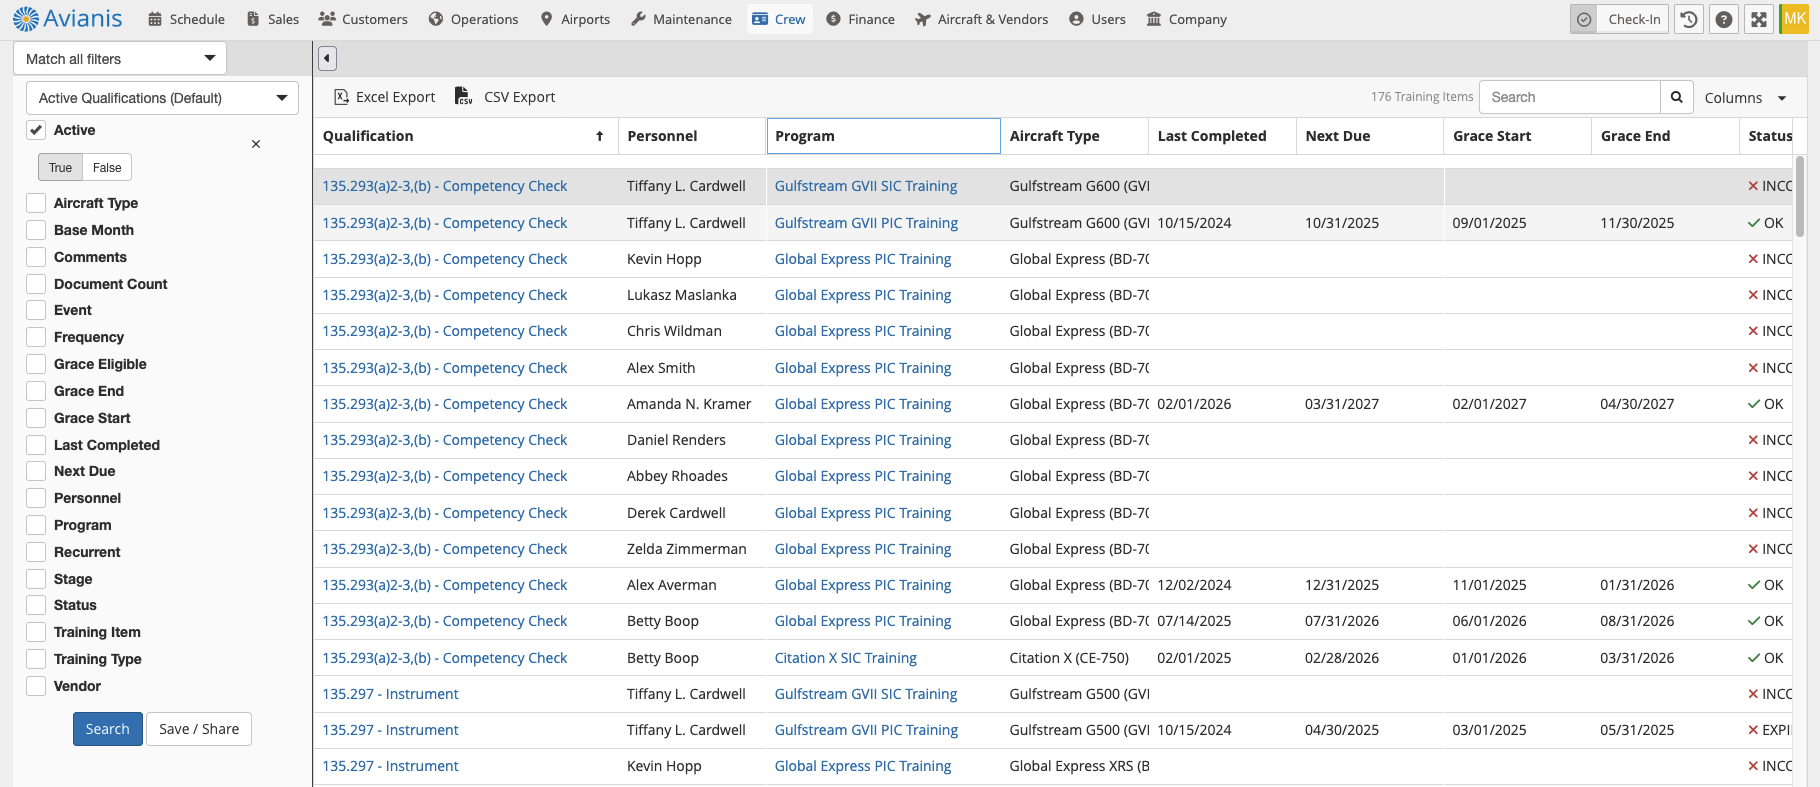The height and width of the screenshot is (787, 1820).
Task: Click the Excel Export icon
Action: pos(341,97)
